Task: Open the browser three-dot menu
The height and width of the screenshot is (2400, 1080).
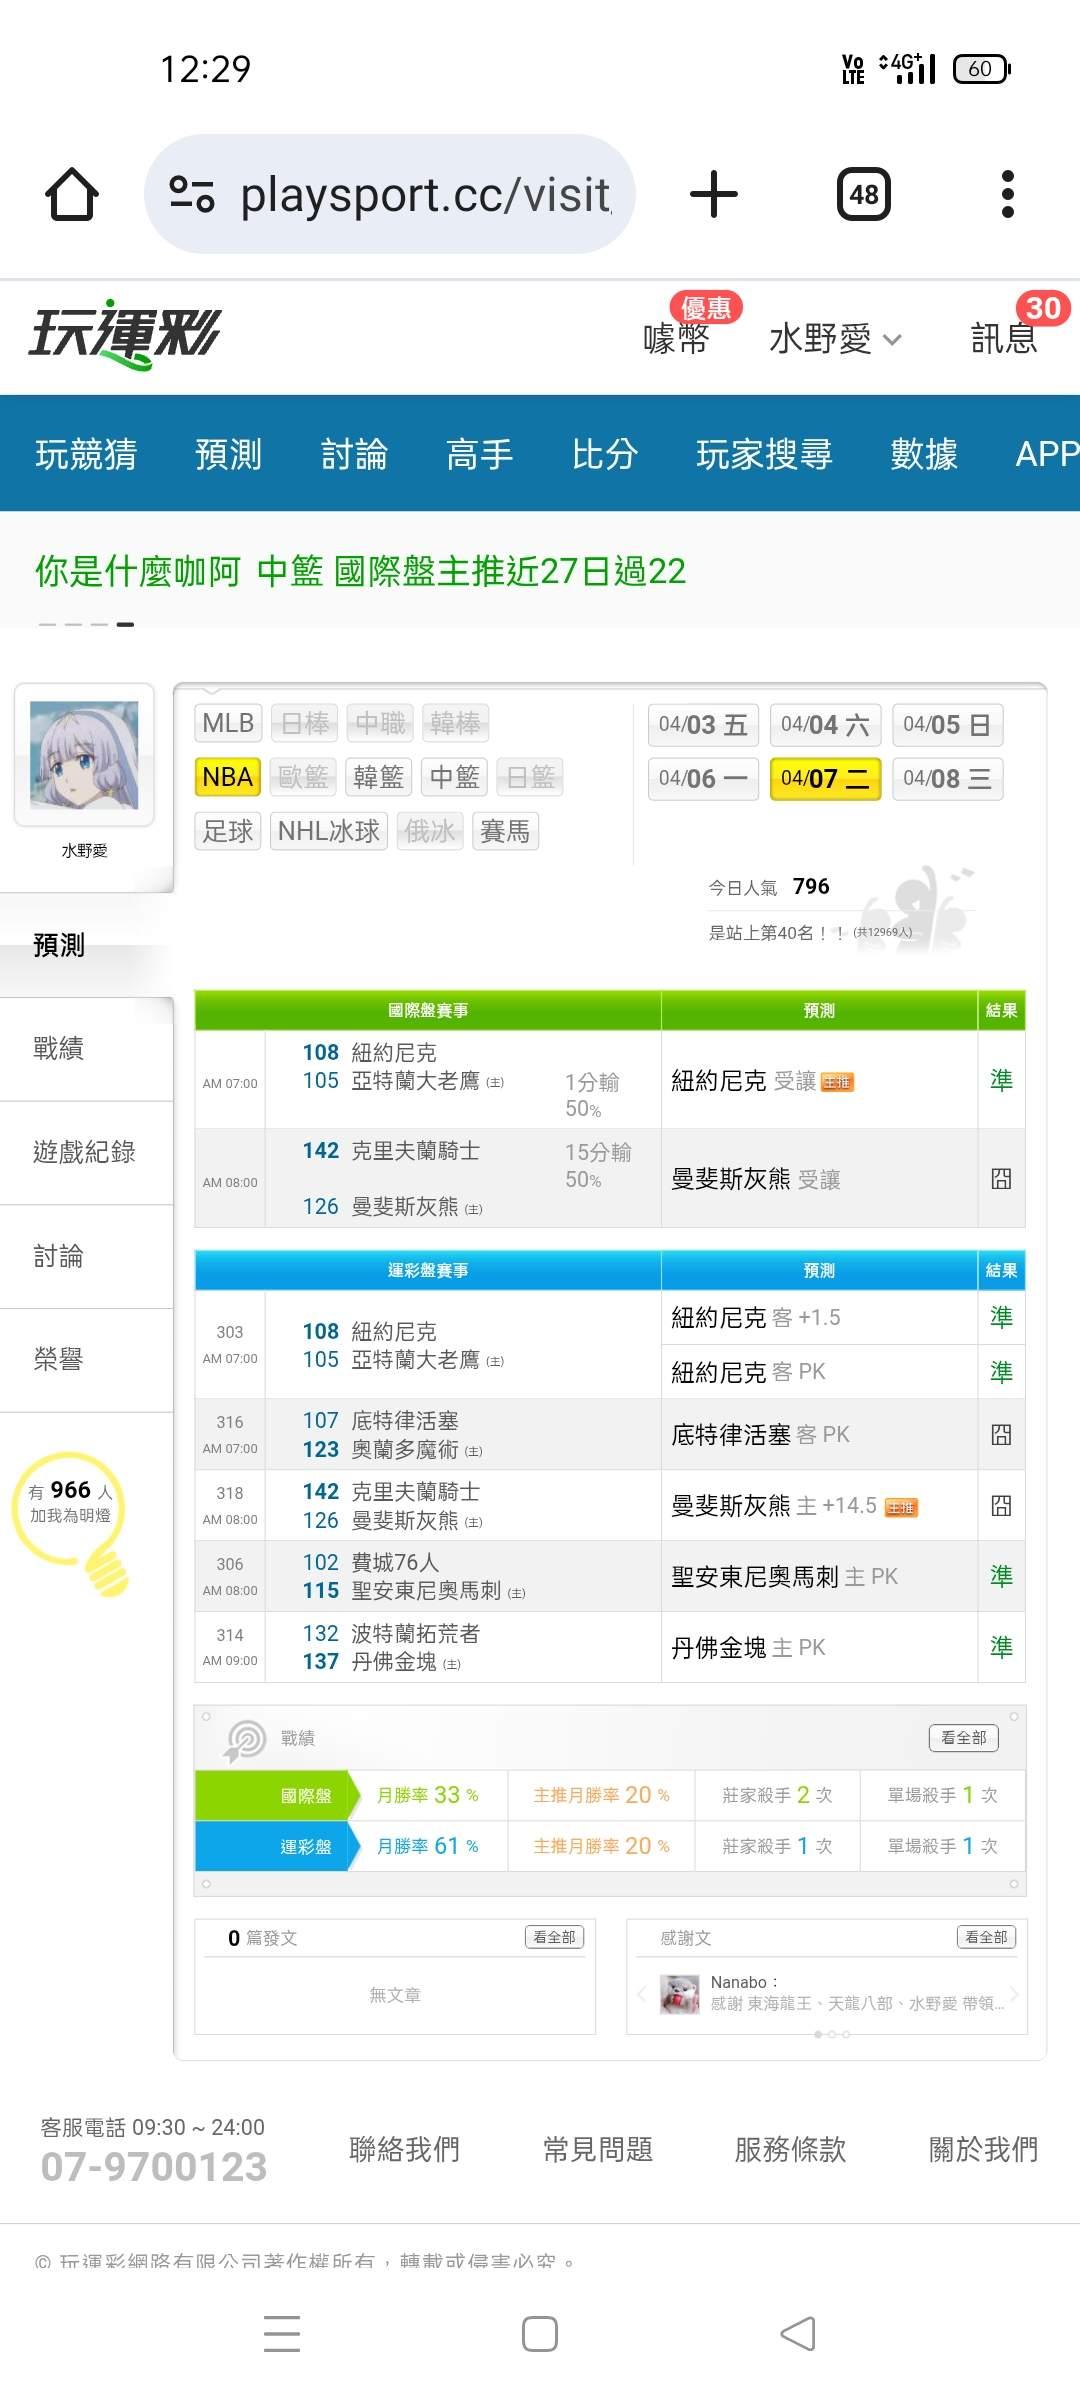Action: click(1008, 194)
